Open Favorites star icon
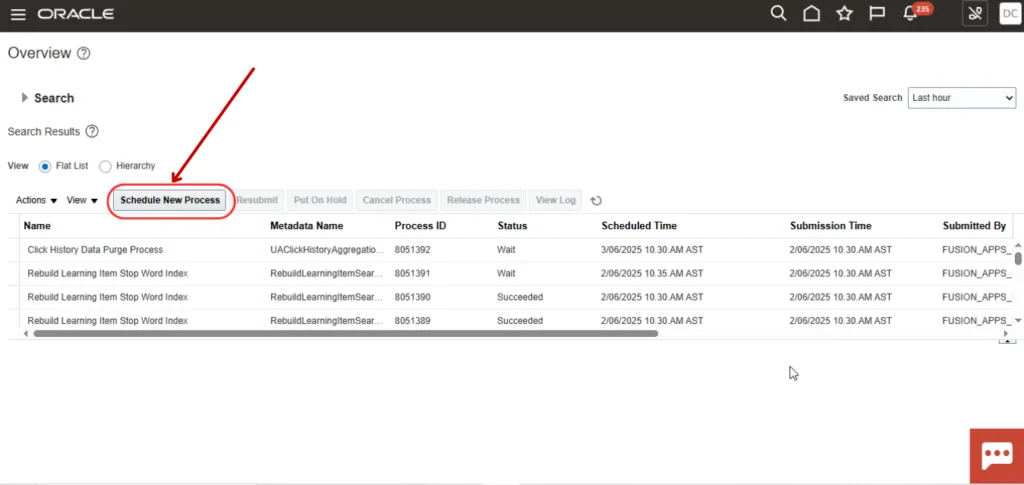1024x485 pixels. pos(844,14)
